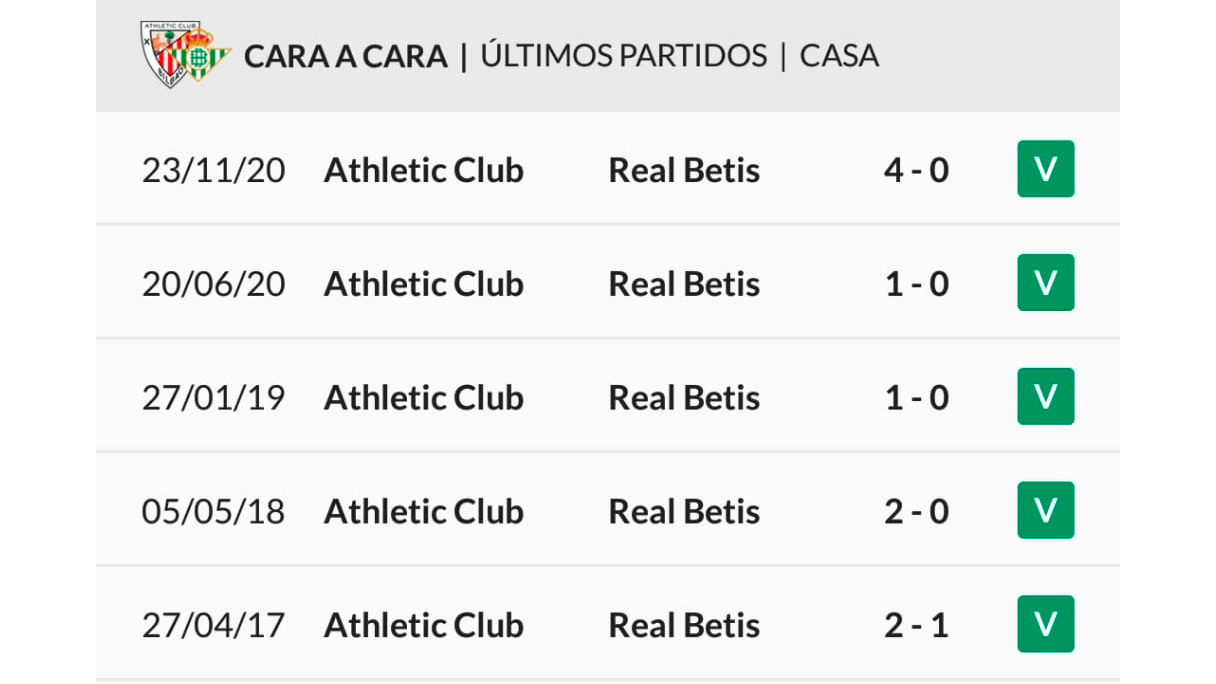Viewport: 1216px width, 684px height.
Task: Select the CARA A CARA tab
Action: click(x=346, y=56)
